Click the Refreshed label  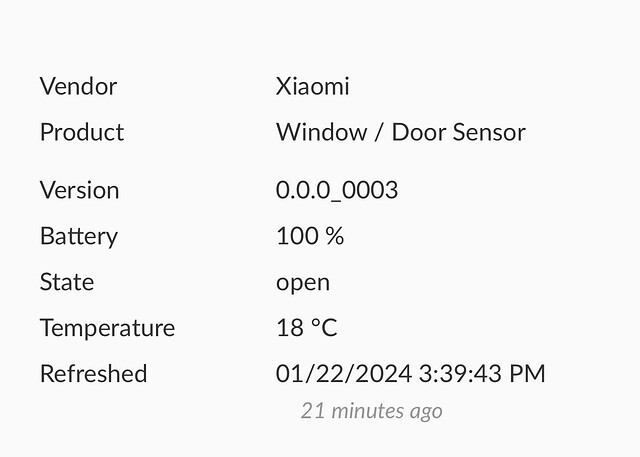pyautogui.click(x=93, y=374)
